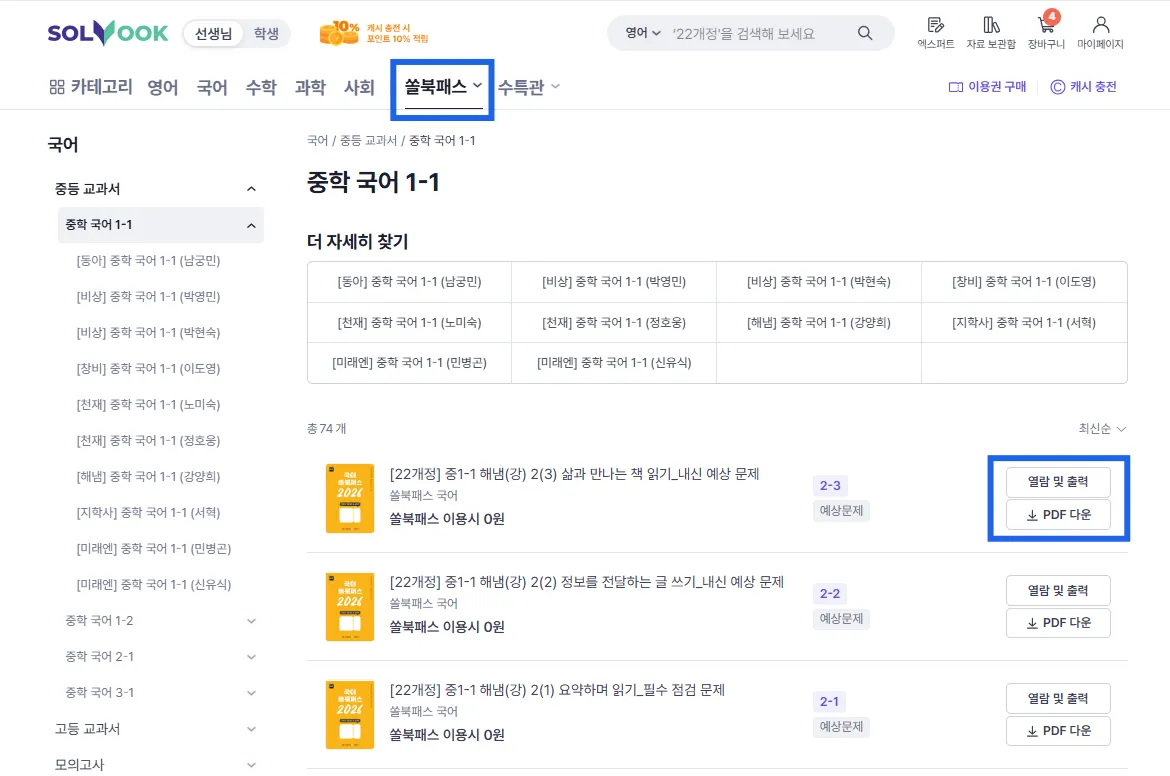Click the book thumbnail for 2(3) 삶과 만나는 책 읽기
This screenshot has width=1170, height=776.
tap(350, 498)
